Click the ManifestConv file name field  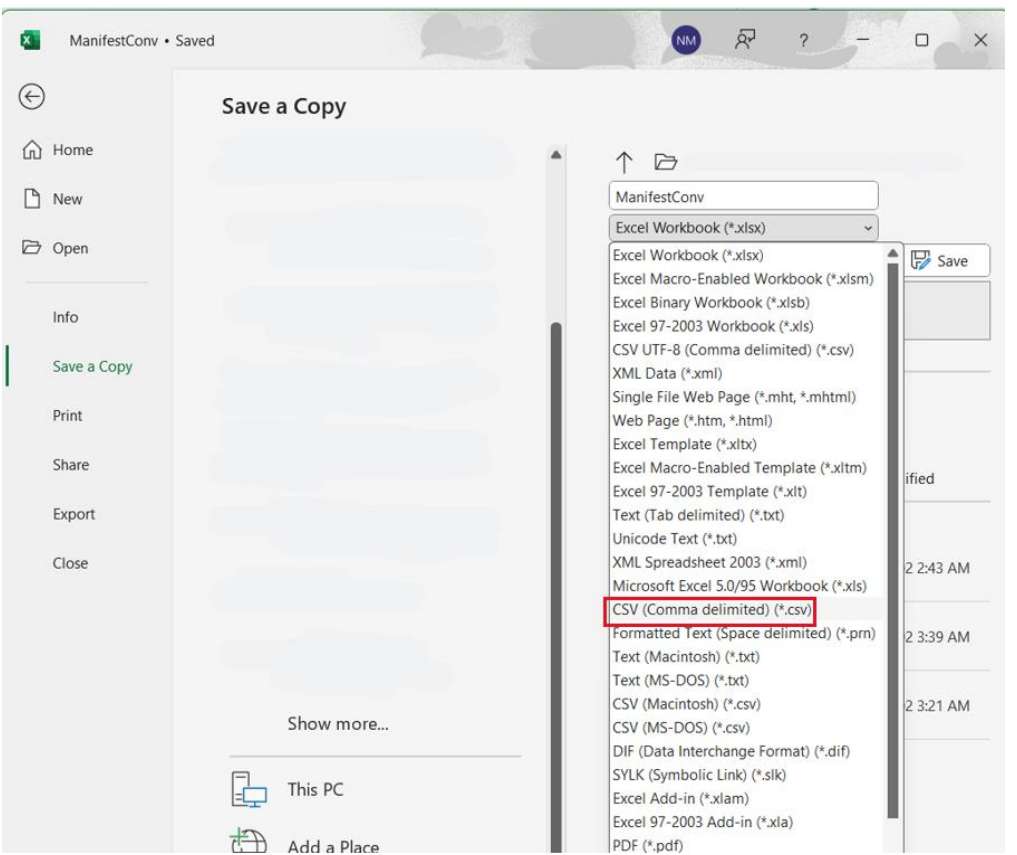[742, 197]
